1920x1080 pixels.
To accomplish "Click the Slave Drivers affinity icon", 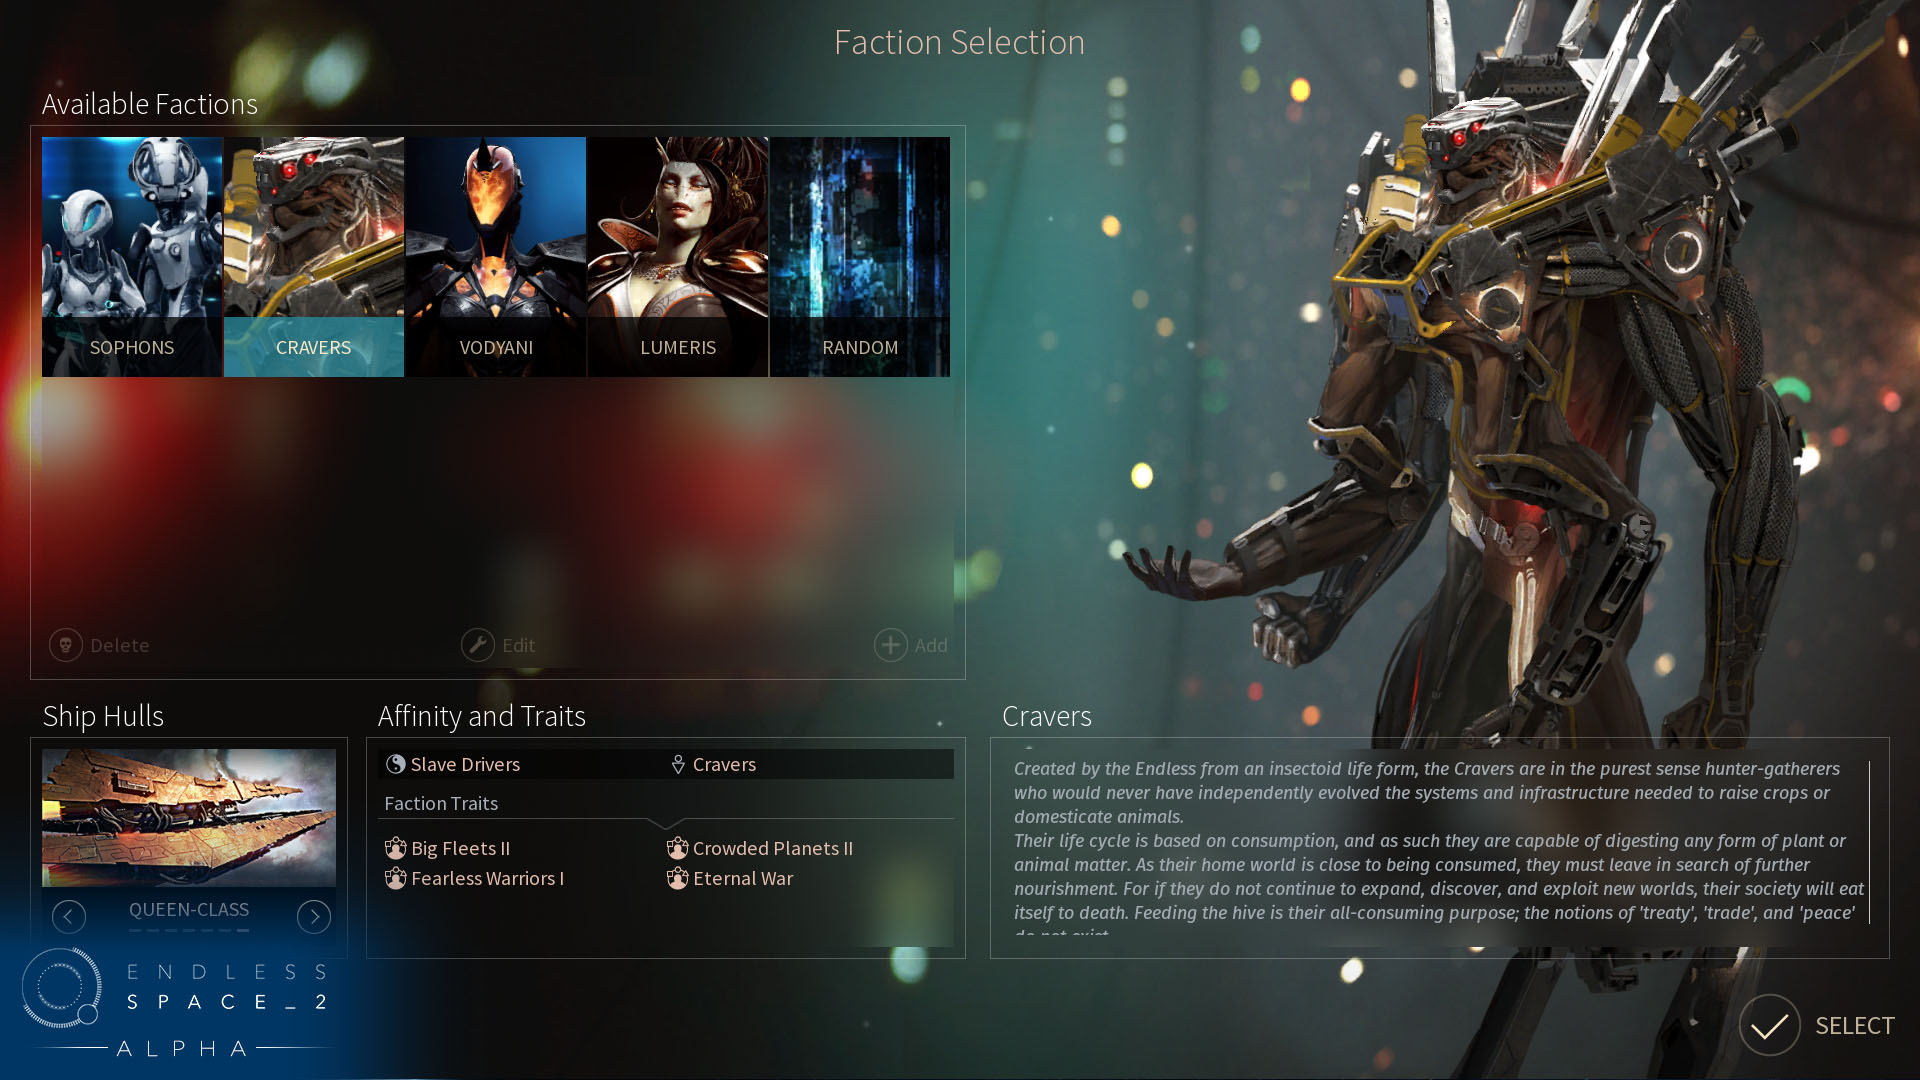I will click(396, 764).
